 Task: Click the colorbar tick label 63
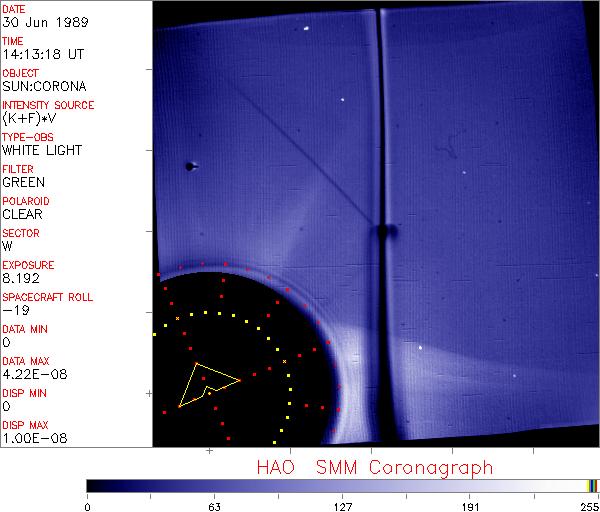(214, 507)
